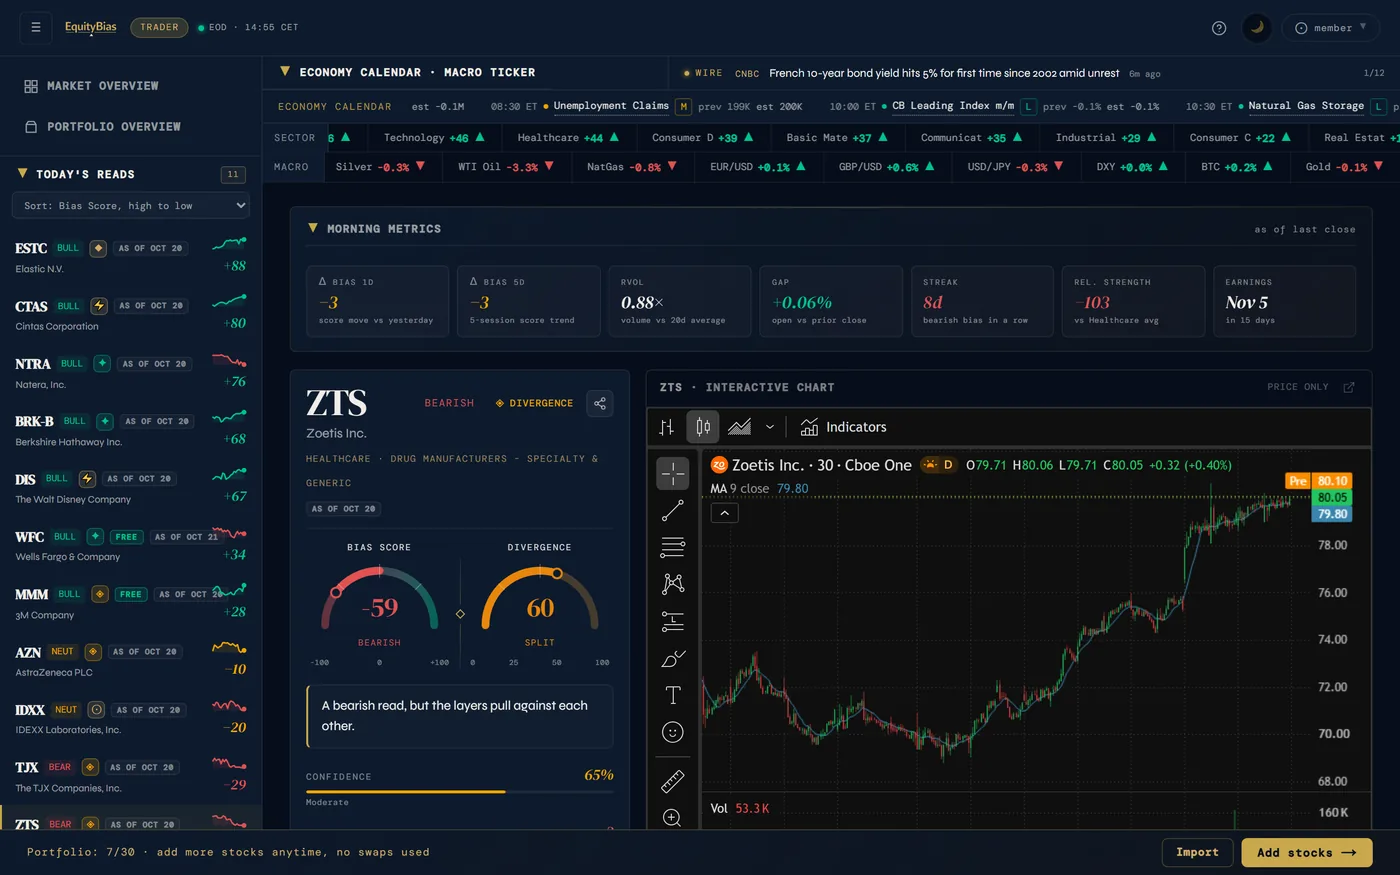The height and width of the screenshot is (875, 1400).
Task: Click the WTI Oil macro ticker
Action: click(507, 167)
